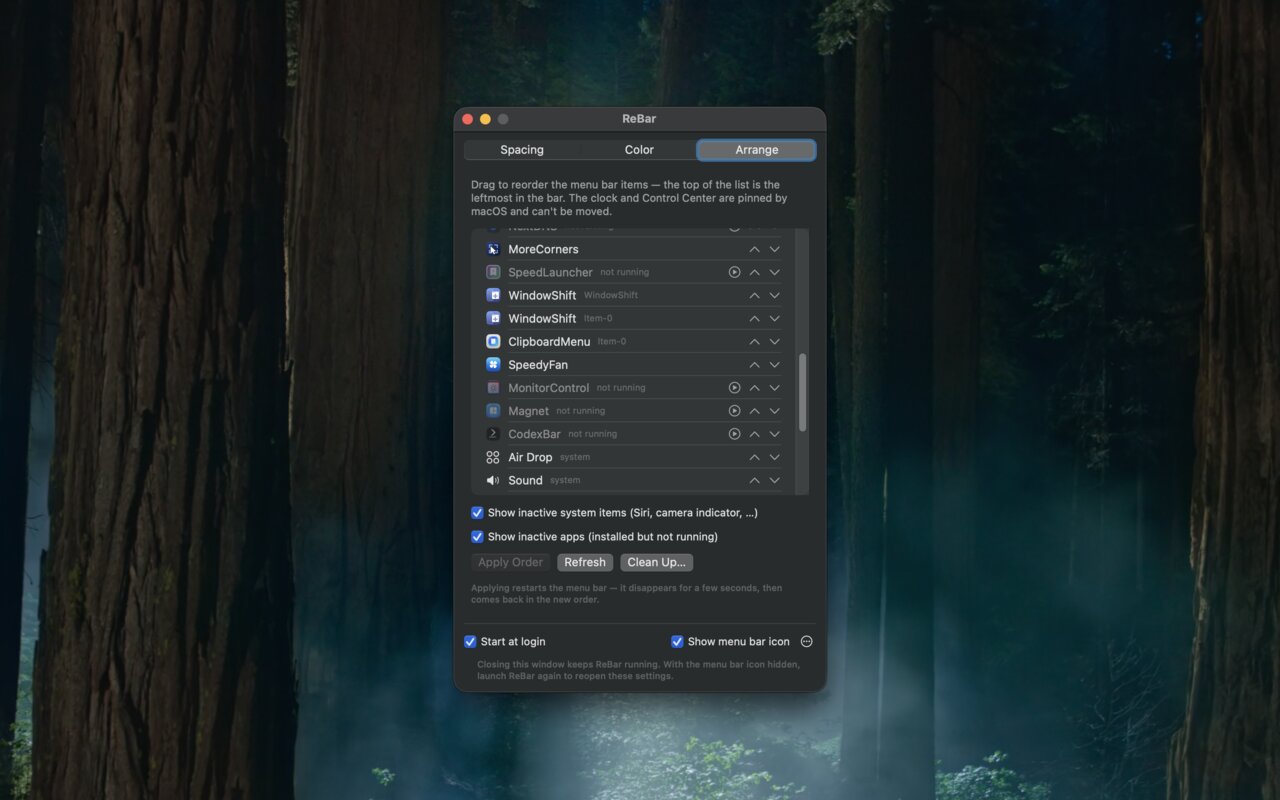This screenshot has height=800, width=1280.
Task: Click the Sound row label
Action: pyautogui.click(x=525, y=480)
